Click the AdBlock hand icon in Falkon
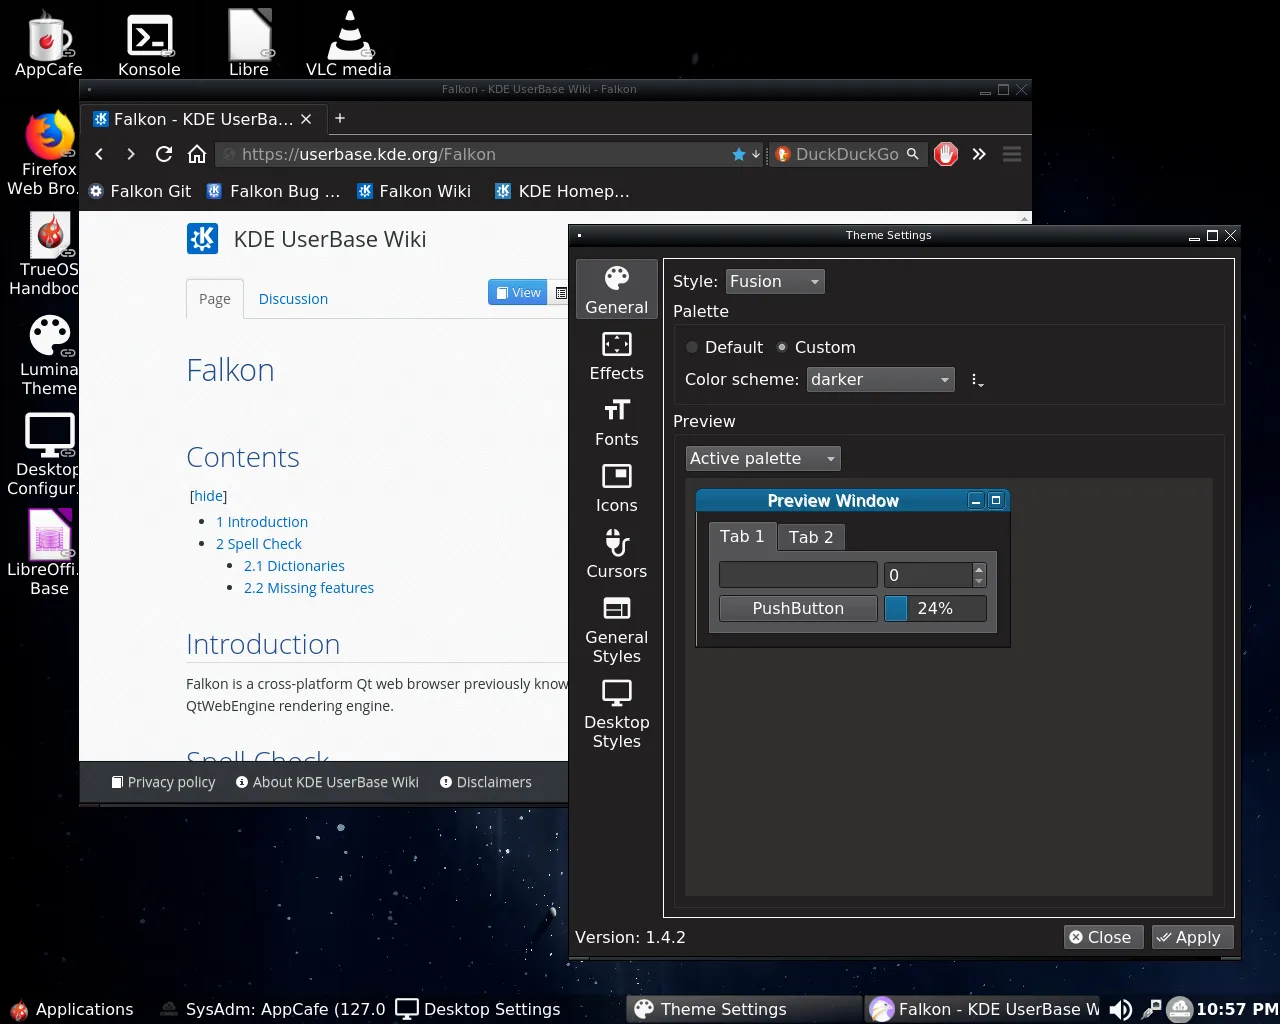This screenshot has width=1280, height=1024. tap(946, 154)
